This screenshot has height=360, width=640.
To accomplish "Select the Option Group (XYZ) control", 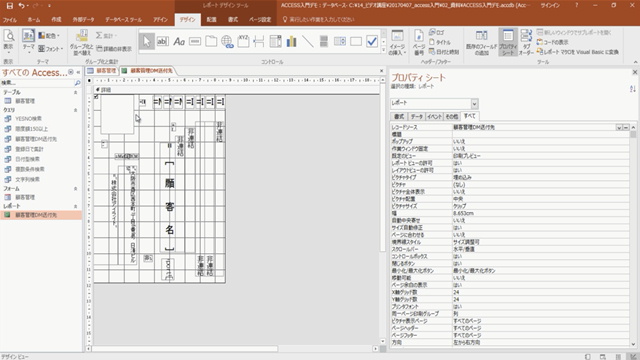I will [243, 41].
